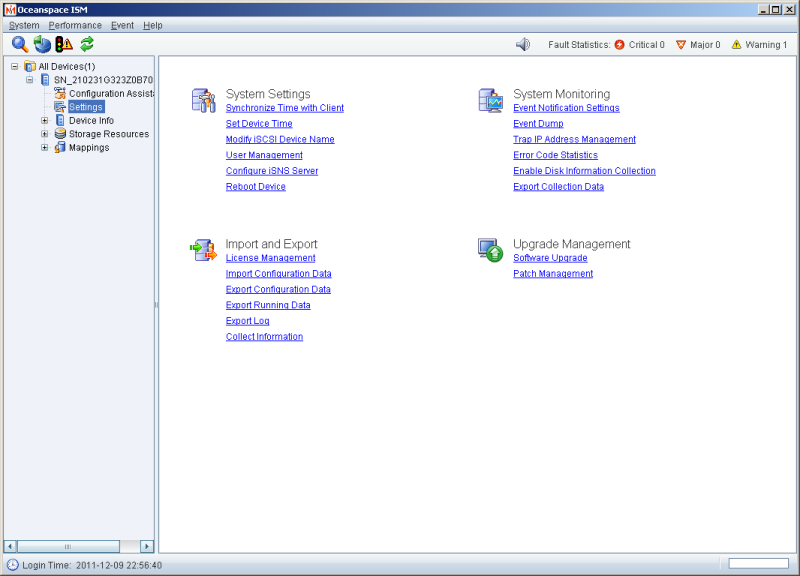This screenshot has height=576, width=800.
Task: Click Modify iSCSI Device Name link
Action: pyautogui.click(x=280, y=139)
